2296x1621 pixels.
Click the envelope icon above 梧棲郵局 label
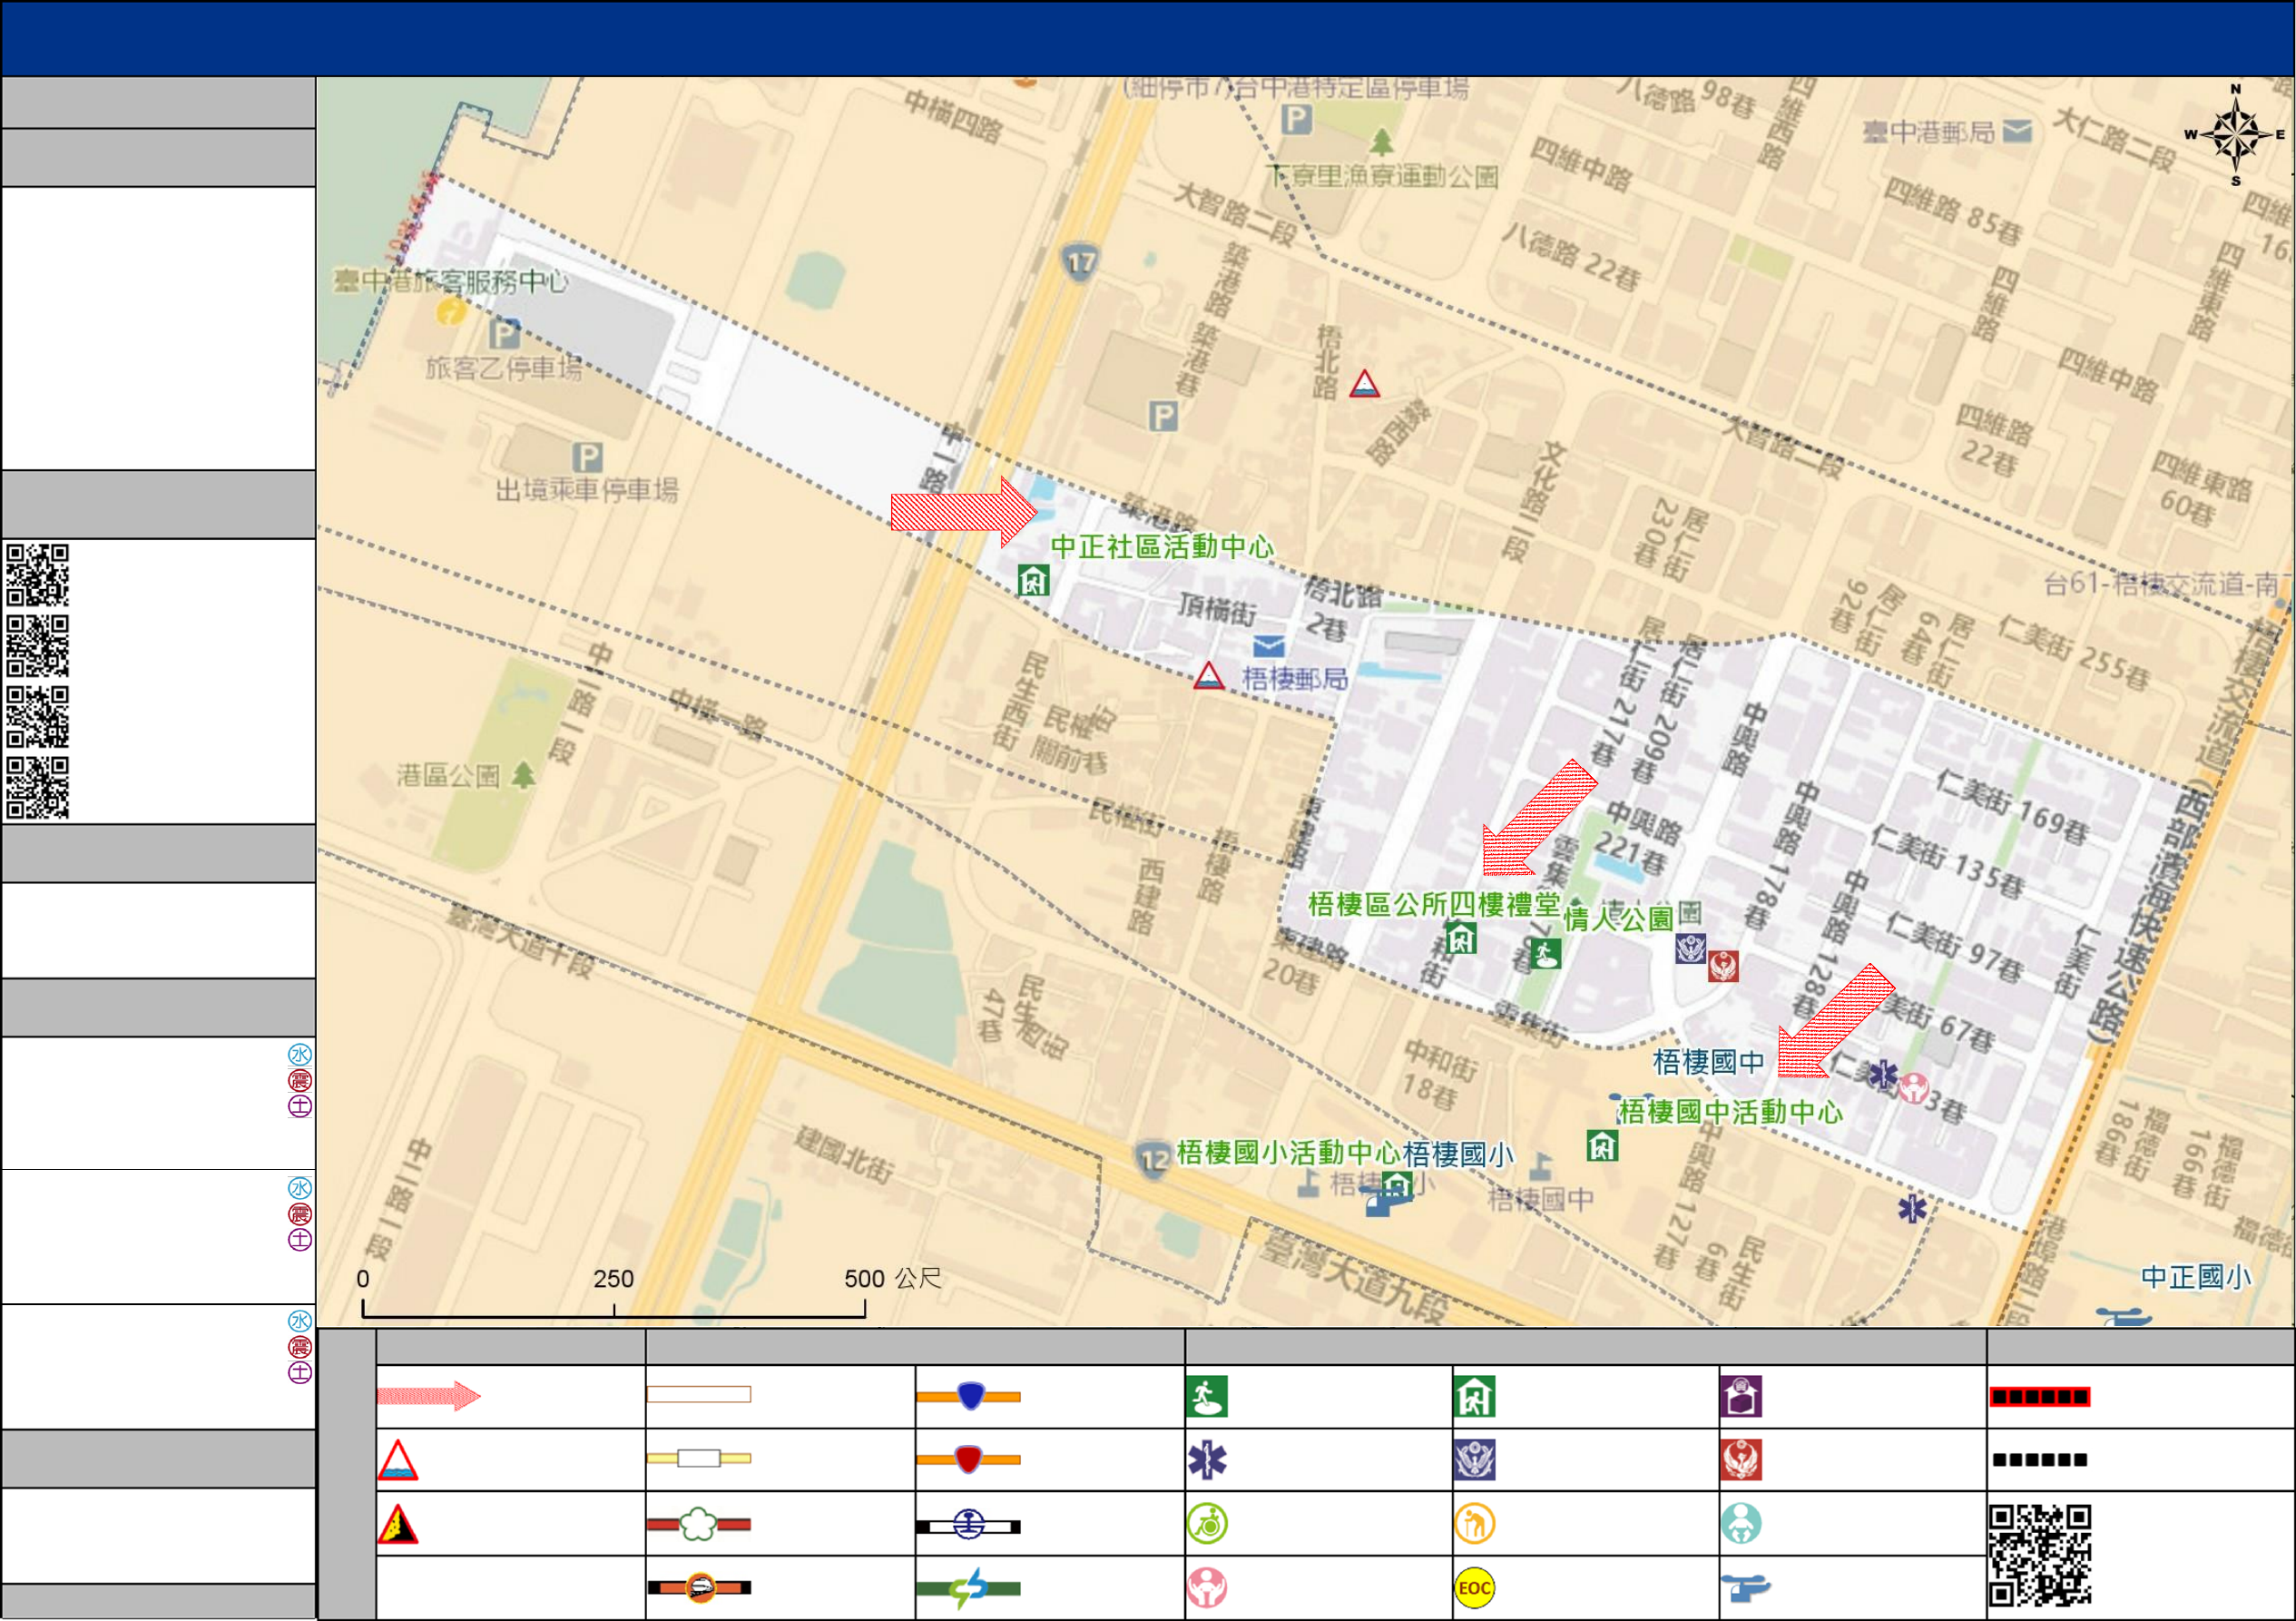pyautogui.click(x=1269, y=645)
